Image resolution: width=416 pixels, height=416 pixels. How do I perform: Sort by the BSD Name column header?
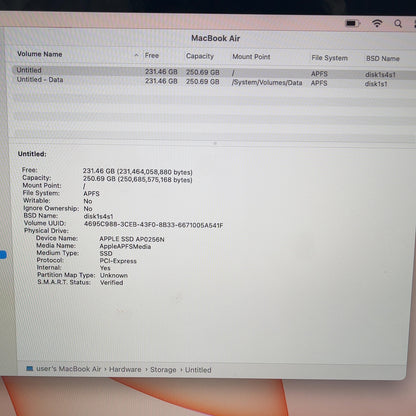[382, 59]
